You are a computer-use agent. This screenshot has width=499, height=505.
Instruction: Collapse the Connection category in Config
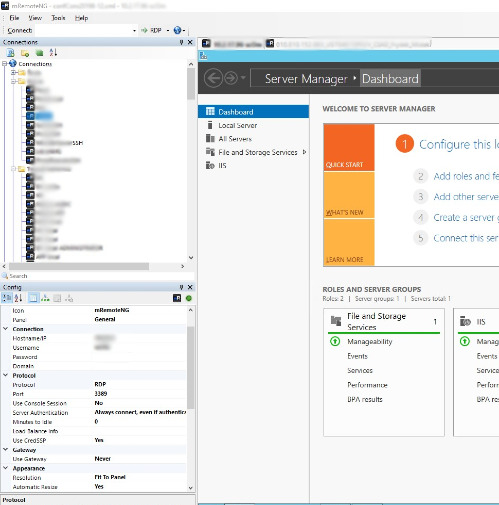coord(6,329)
